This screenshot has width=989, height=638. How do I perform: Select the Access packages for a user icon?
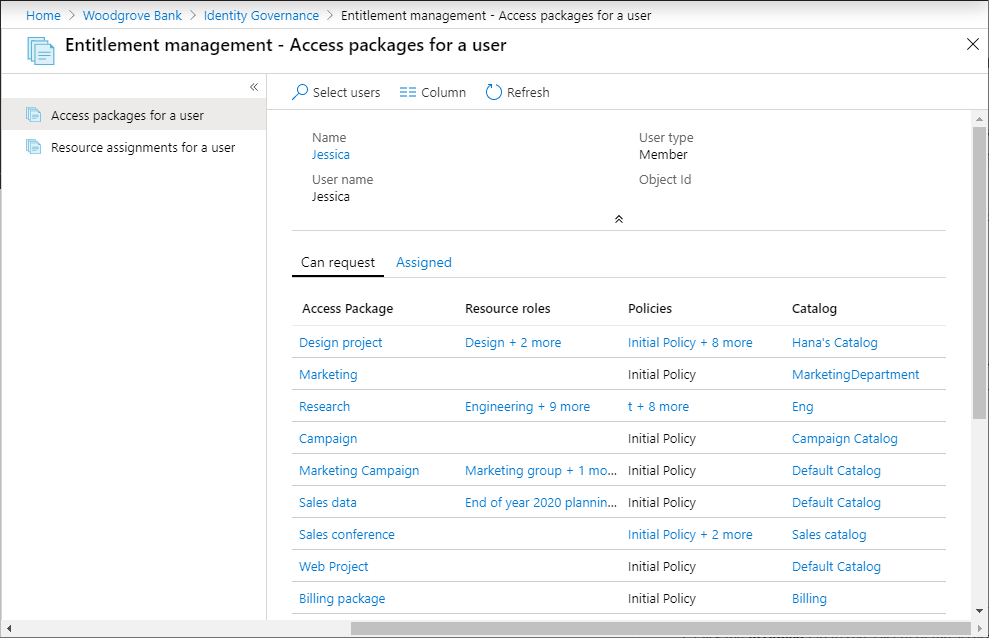(x=33, y=115)
